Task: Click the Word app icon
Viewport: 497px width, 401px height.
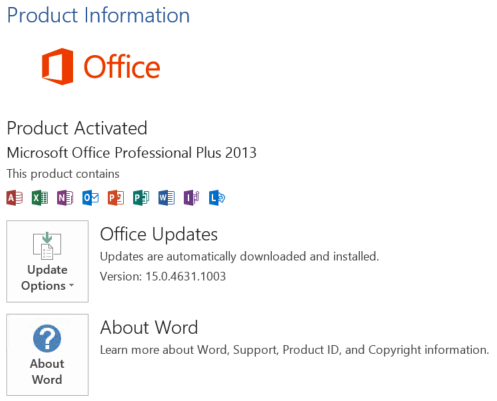Action: 166,198
